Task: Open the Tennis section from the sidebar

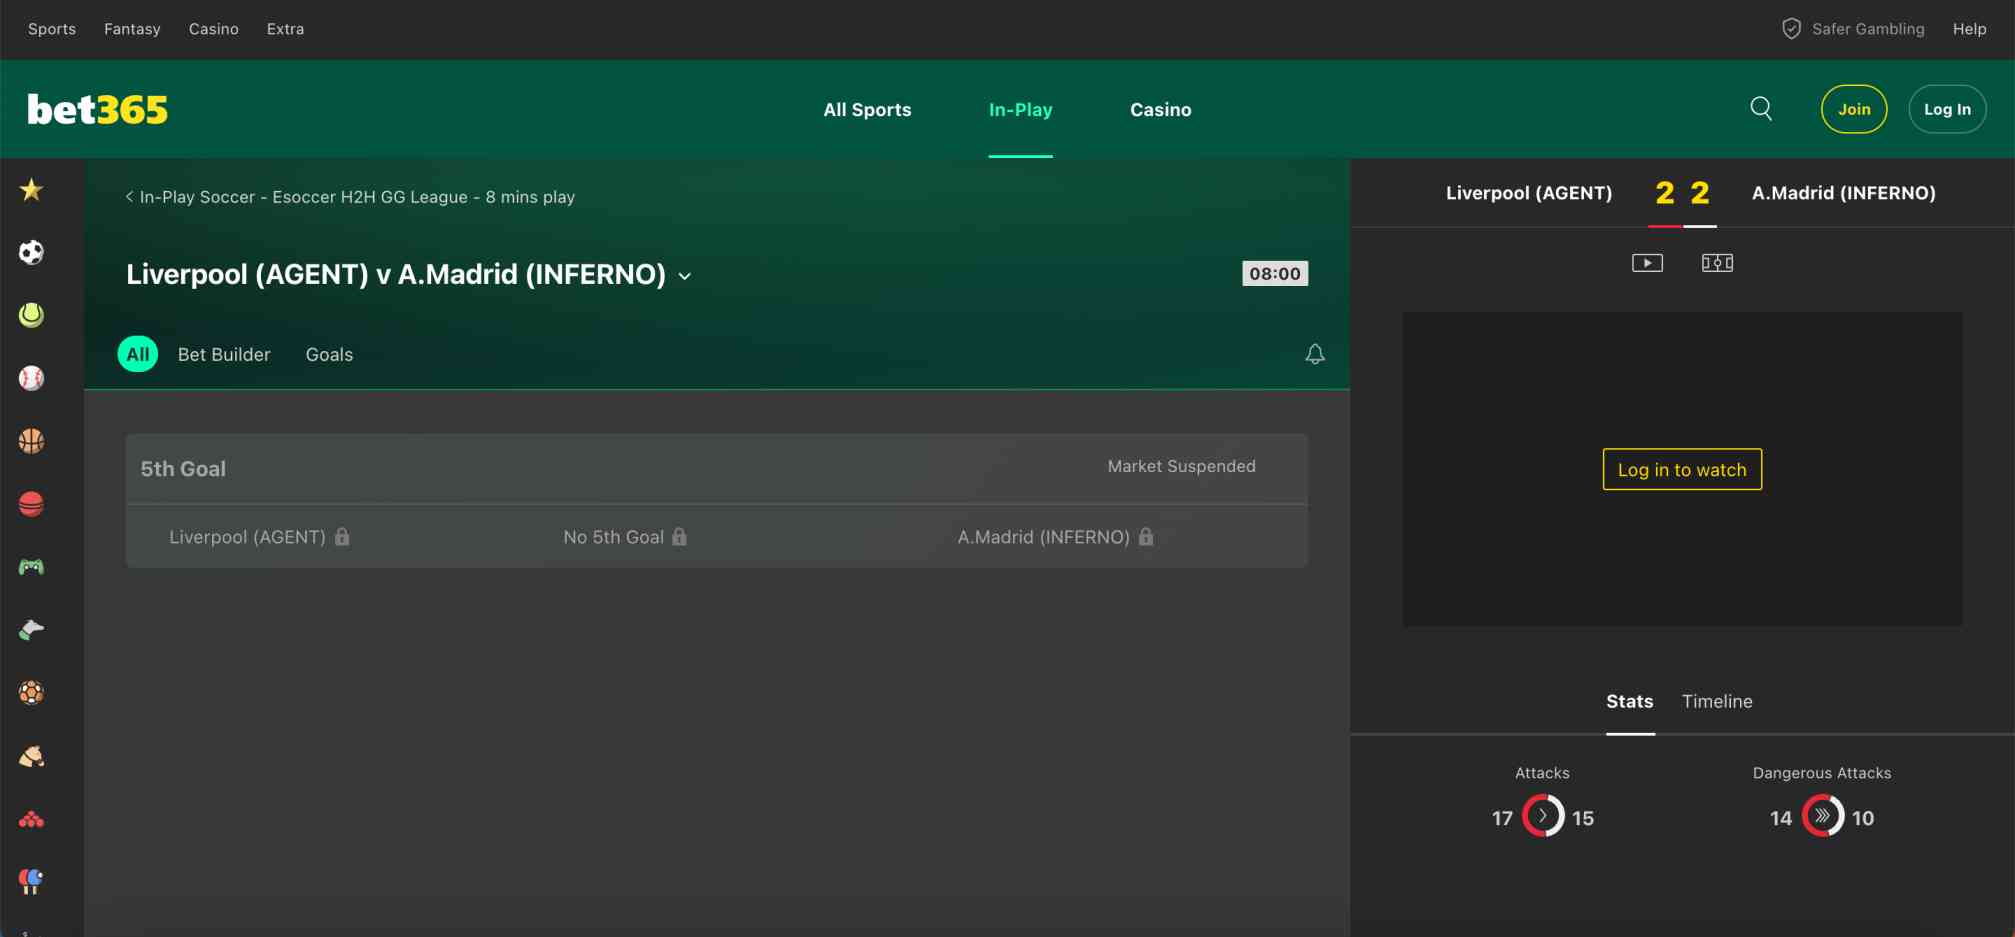Action: click(31, 315)
